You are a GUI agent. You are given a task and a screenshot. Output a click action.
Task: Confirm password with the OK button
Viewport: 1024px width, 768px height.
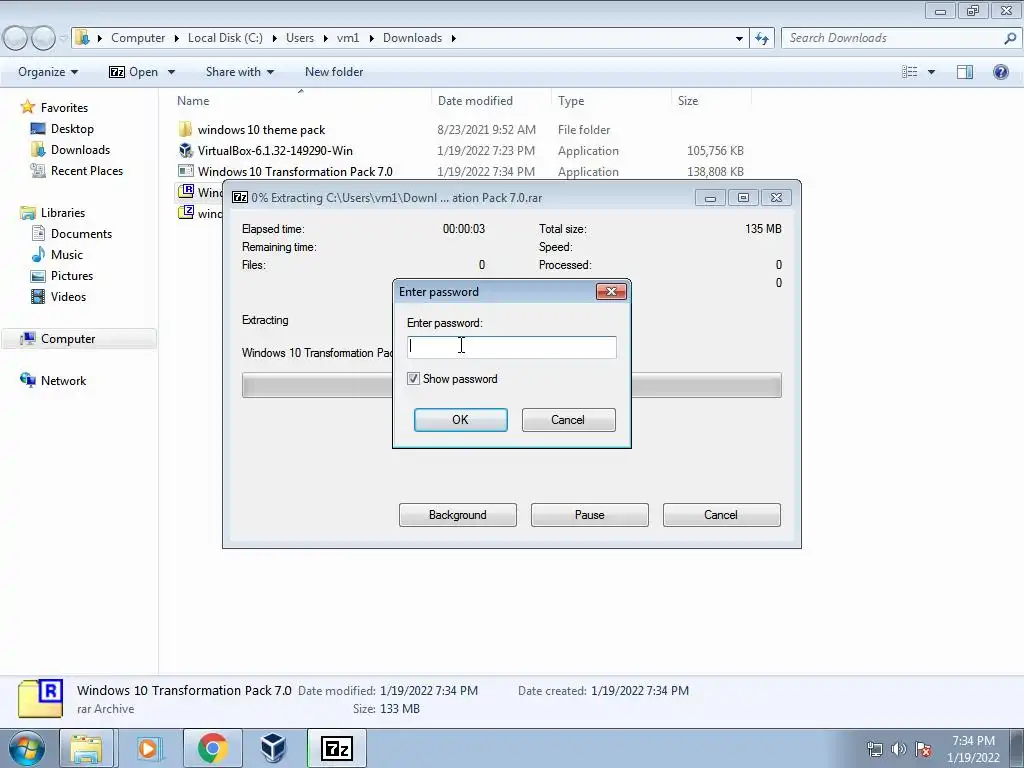tap(460, 420)
